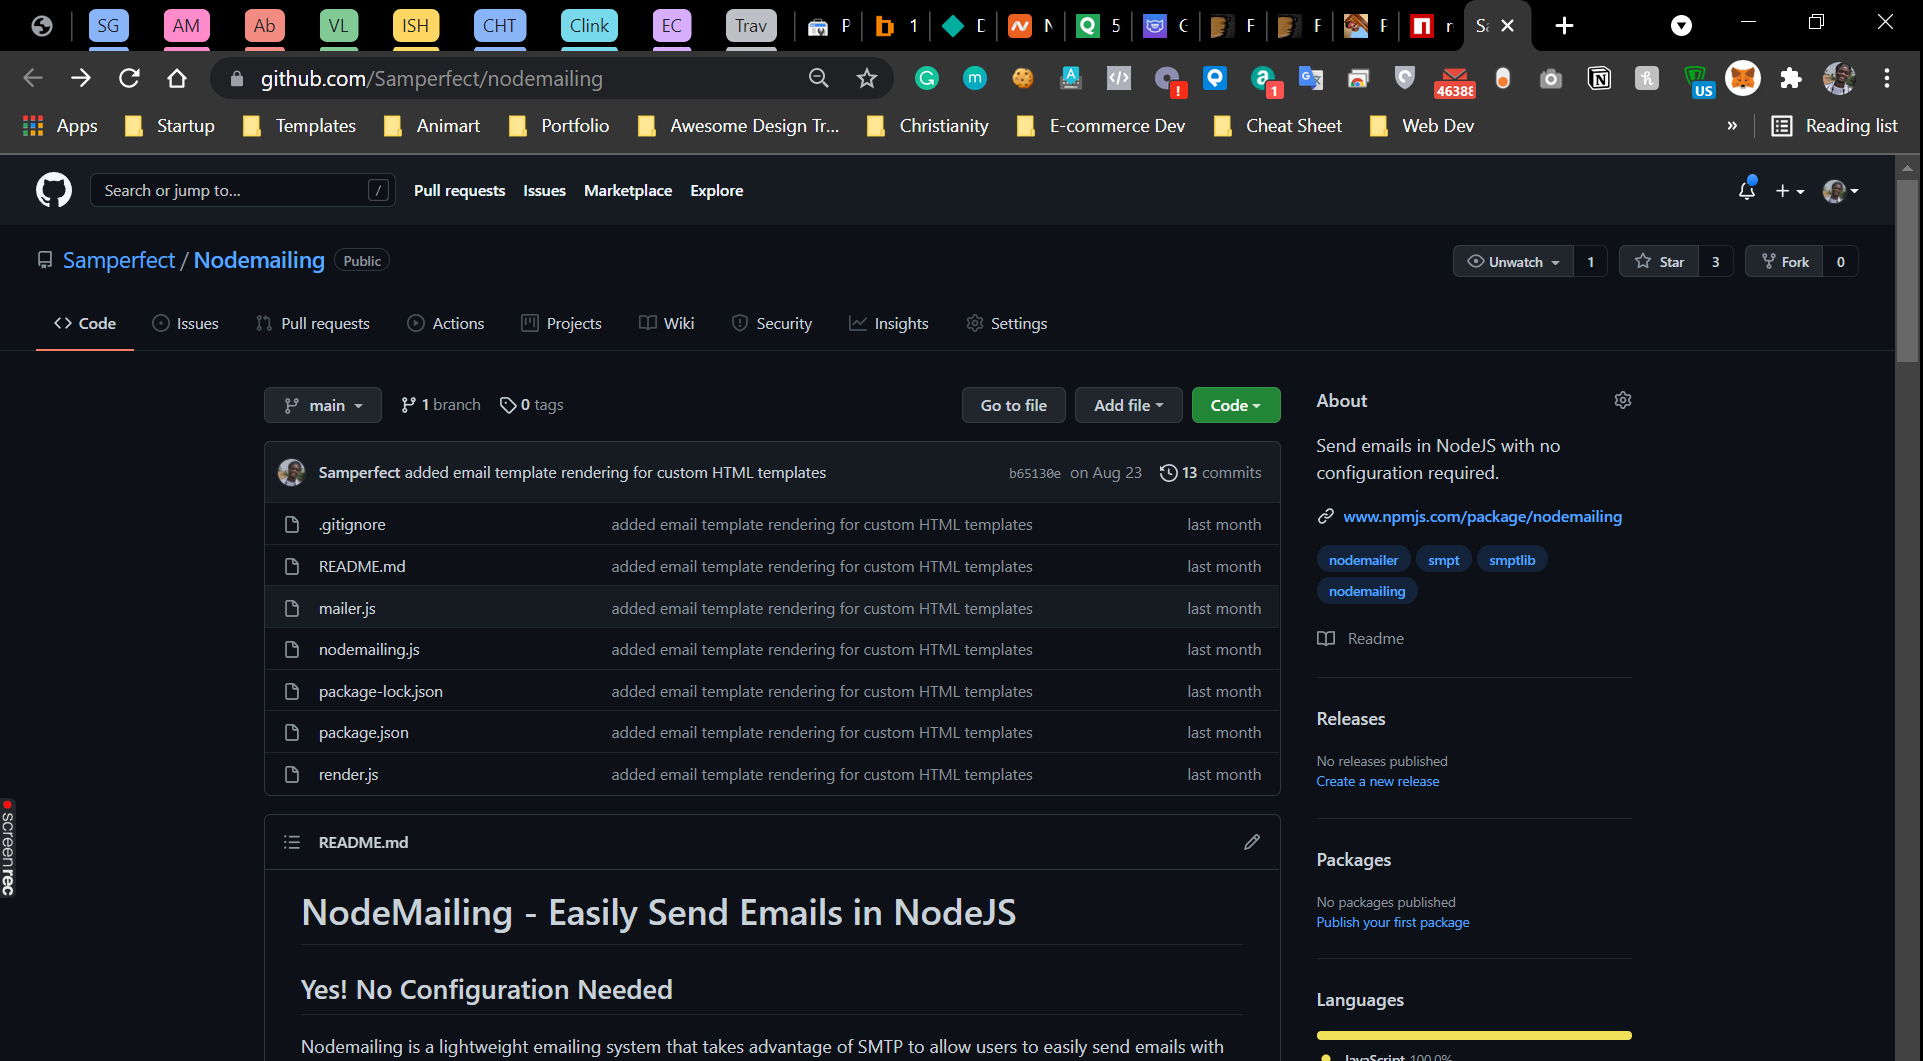Open the npmjs package link
This screenshot has width=1923, height=1061.
click(x=1482, y=516)
